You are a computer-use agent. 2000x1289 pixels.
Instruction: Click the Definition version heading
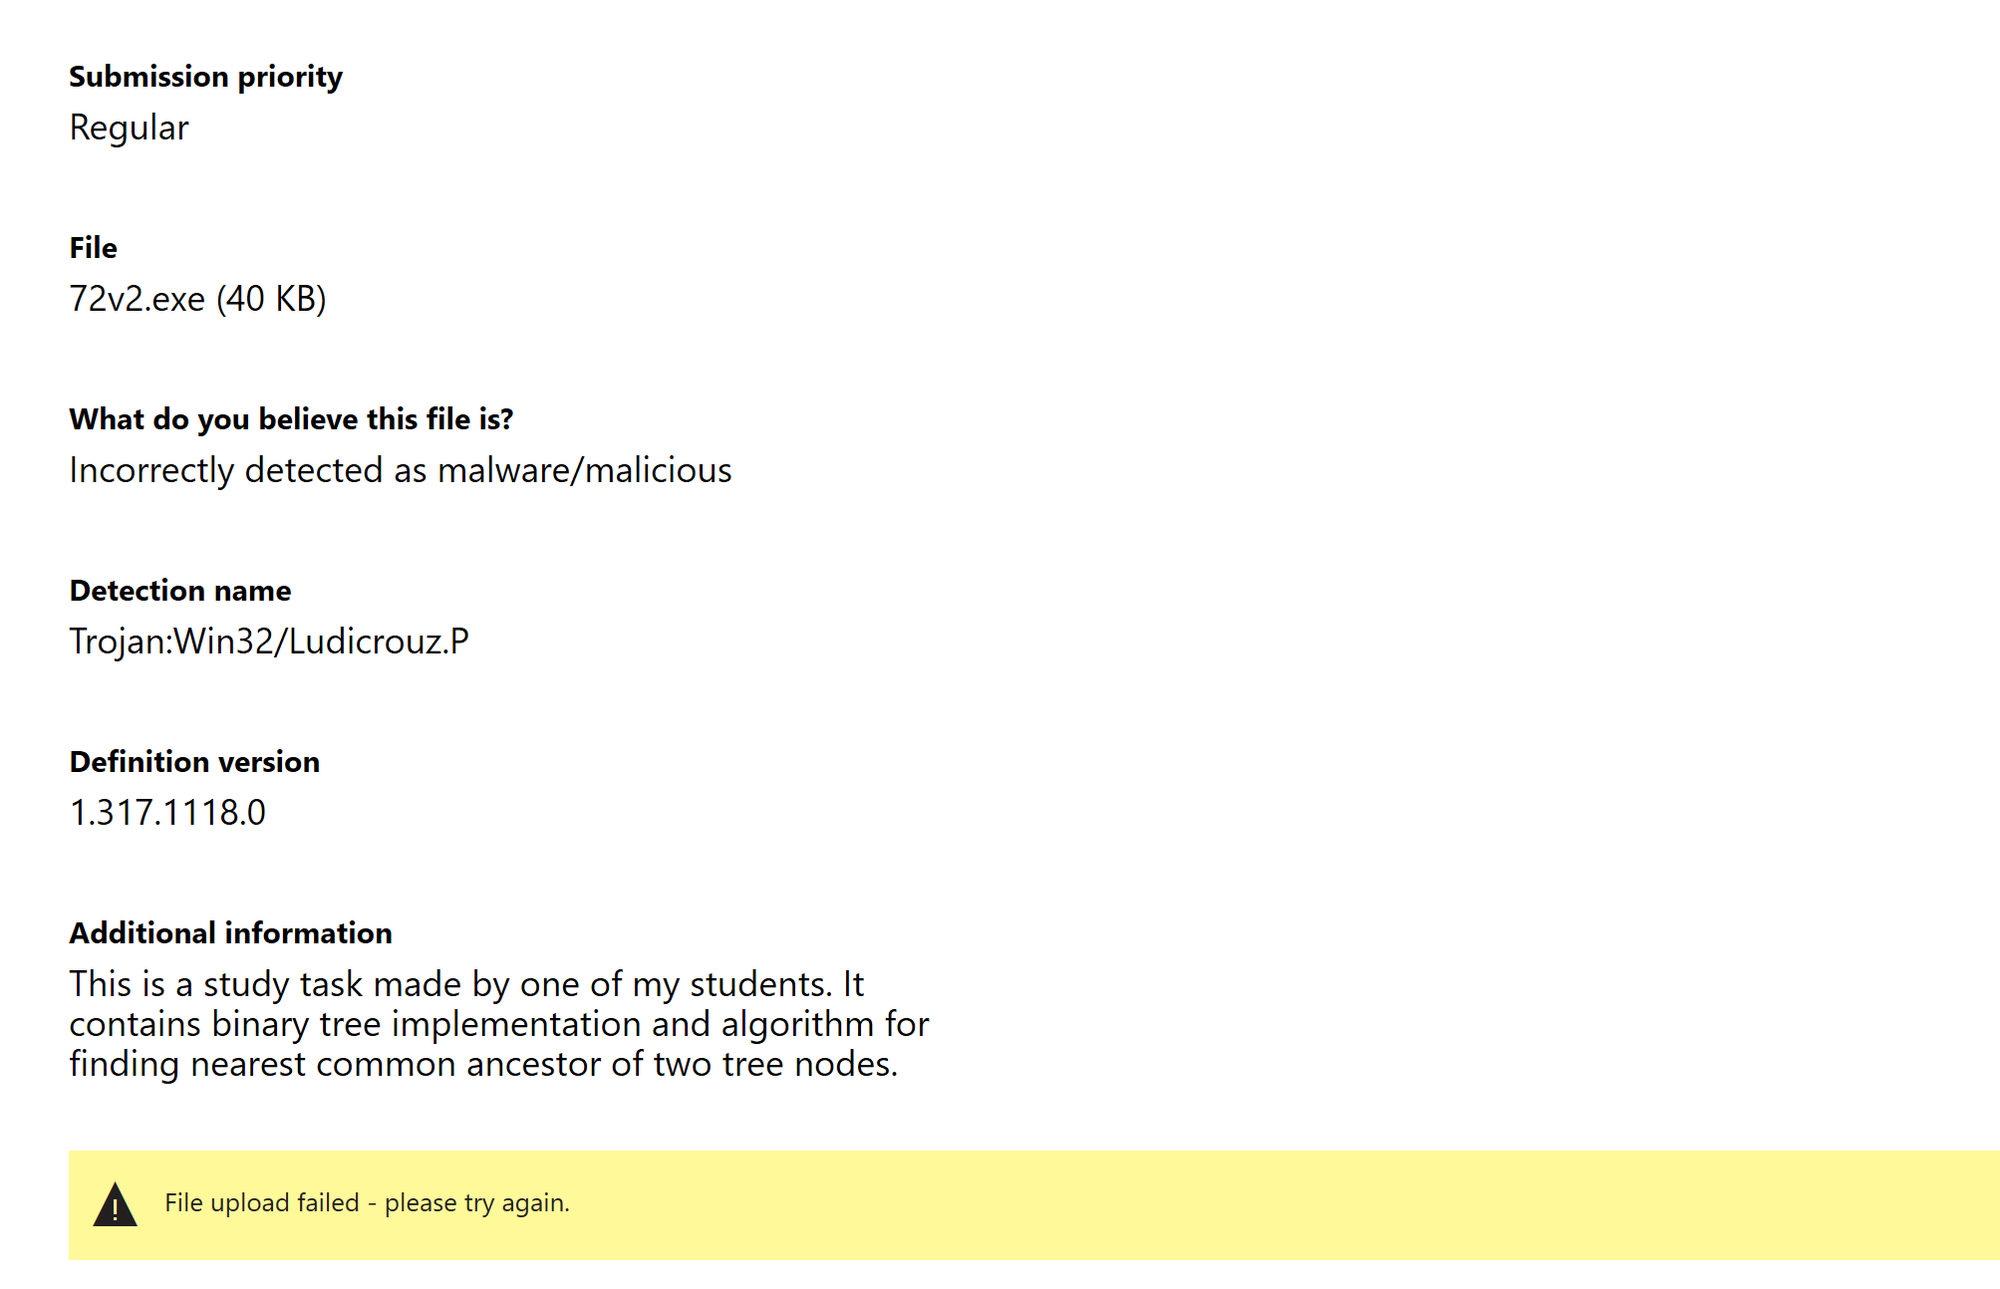[194, 762]
